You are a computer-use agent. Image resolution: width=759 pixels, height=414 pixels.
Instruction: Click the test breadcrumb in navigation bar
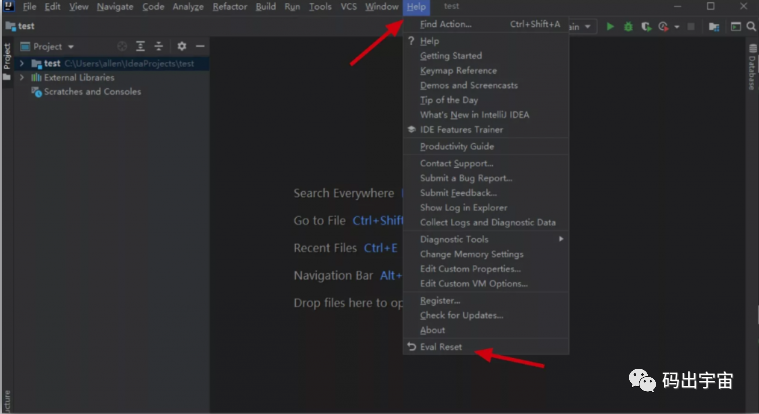(x=20, y=26)
